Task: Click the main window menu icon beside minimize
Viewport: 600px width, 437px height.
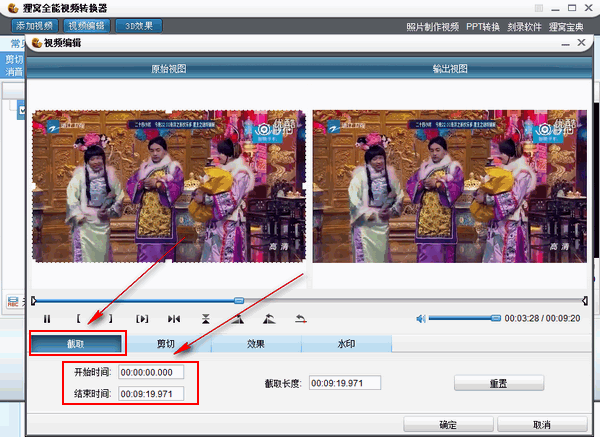Action: tap(539, 8)
